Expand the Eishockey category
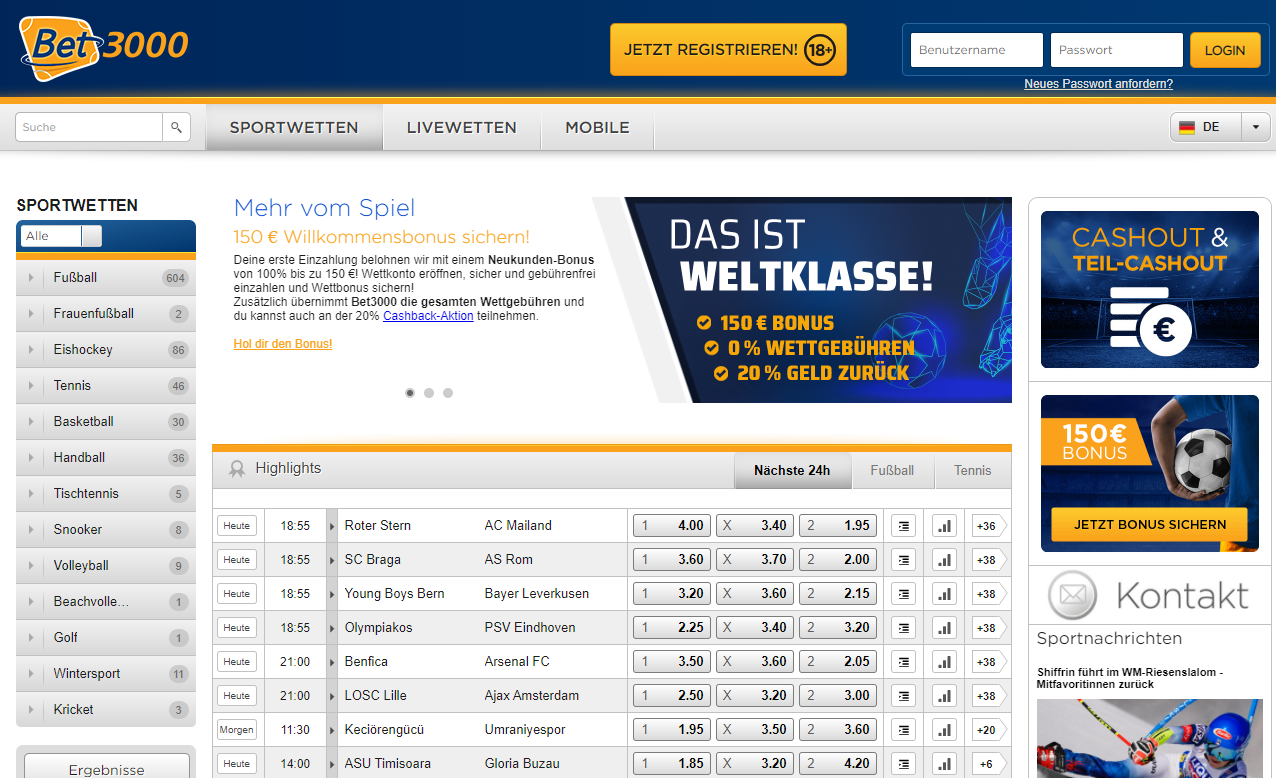Image resolution: width=1276 pixels, height=778 pixels. (x=106, y=350)
